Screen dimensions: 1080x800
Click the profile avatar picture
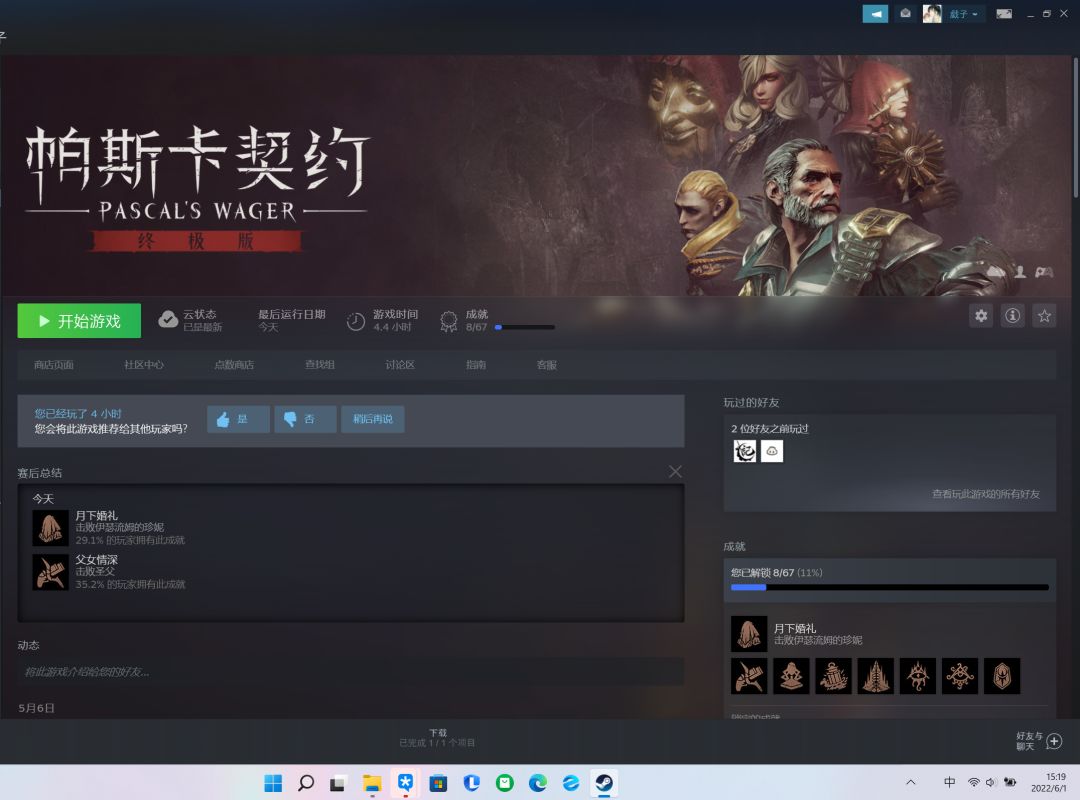click(x=932, y=14)
